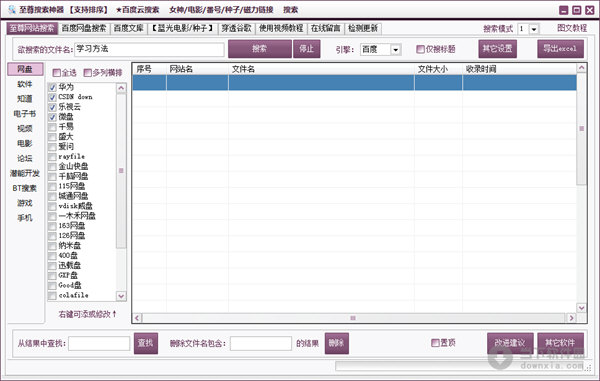This screenshot has height=381, width=600.
Task: Expand the 搜索模式 dropdown
Action: pos(534,29)
